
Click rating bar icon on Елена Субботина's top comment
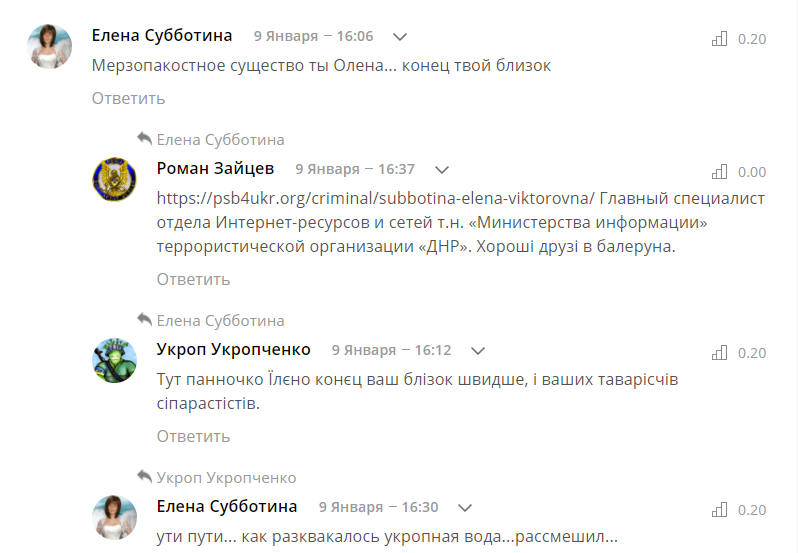(x=718, y=39)
